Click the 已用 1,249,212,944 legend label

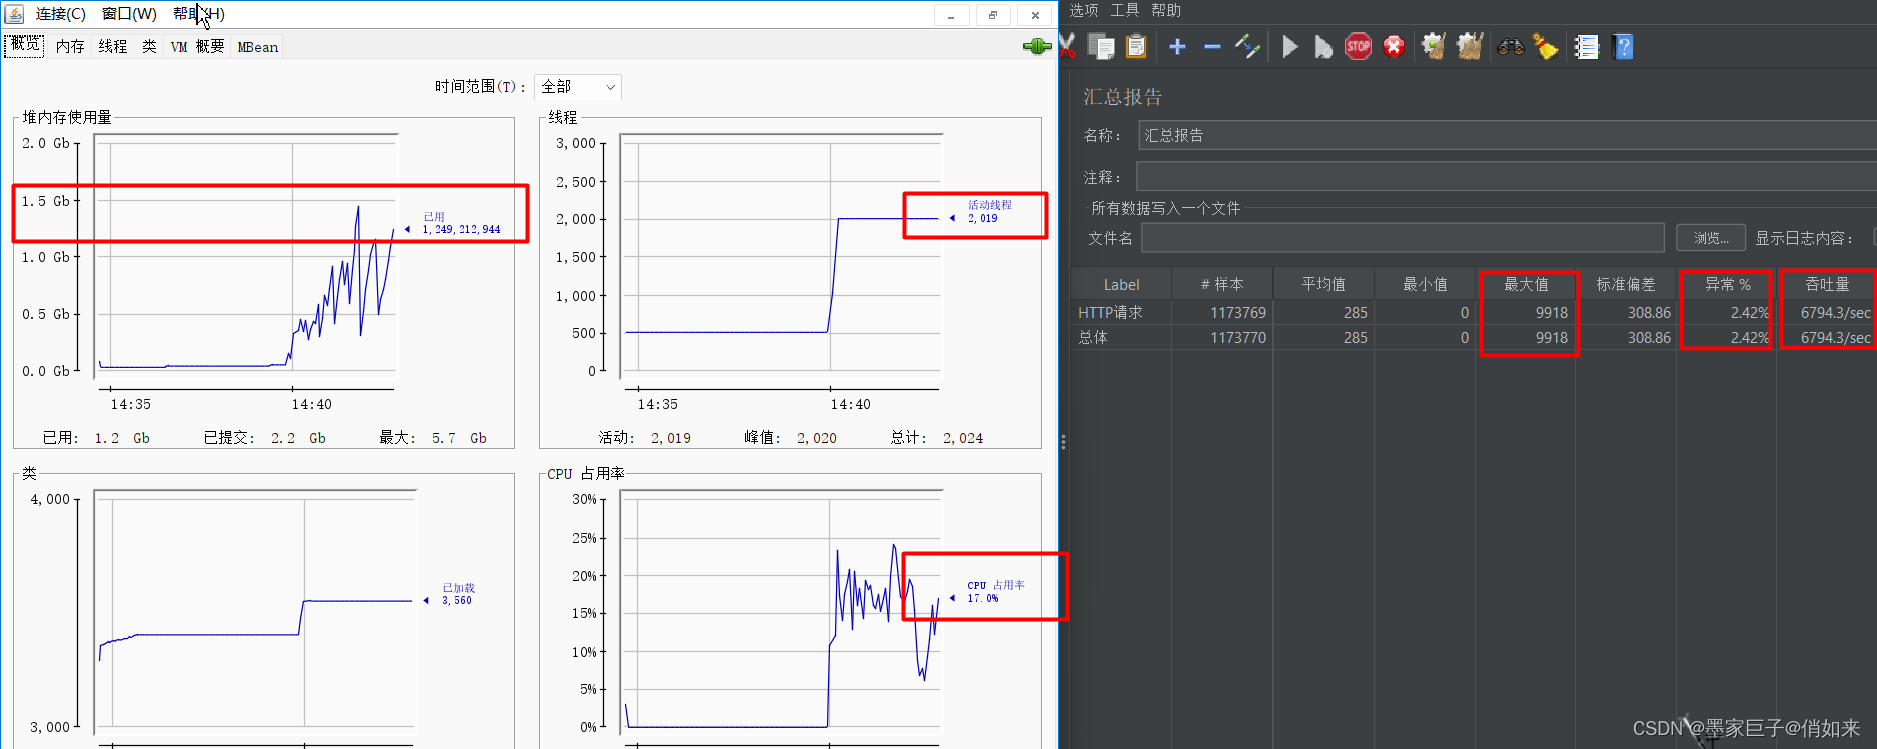pyautogui.click(x=461, y=223)
